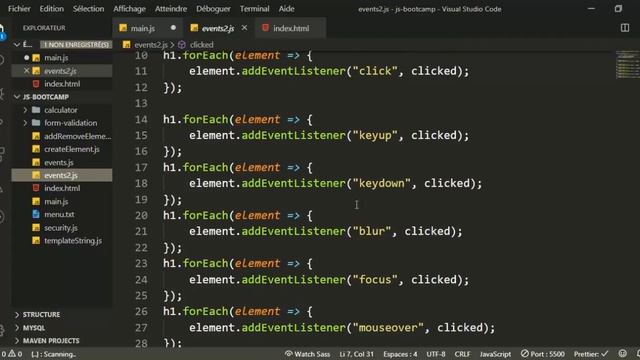The width and height of the screenshot is (640, 360).
Task: Click the "focus" string on line 24
Action: click(375, 280)
